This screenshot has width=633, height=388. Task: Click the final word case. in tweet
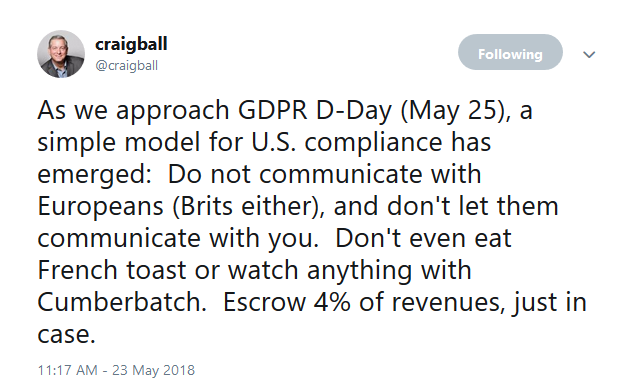(67, 335)
